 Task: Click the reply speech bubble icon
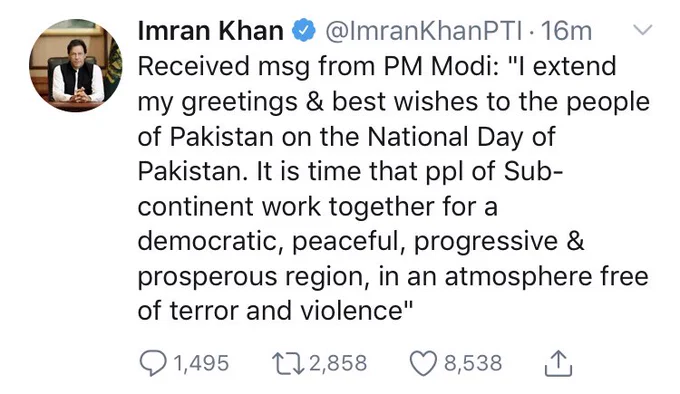point(154,363)
